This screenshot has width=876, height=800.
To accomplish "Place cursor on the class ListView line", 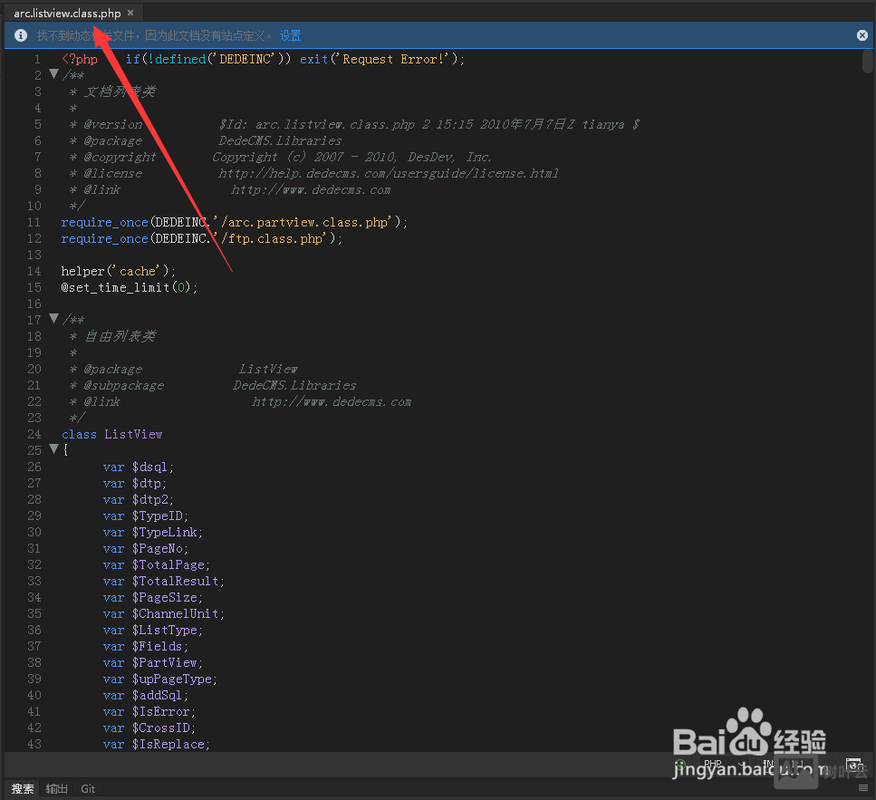I will point(112,434).
